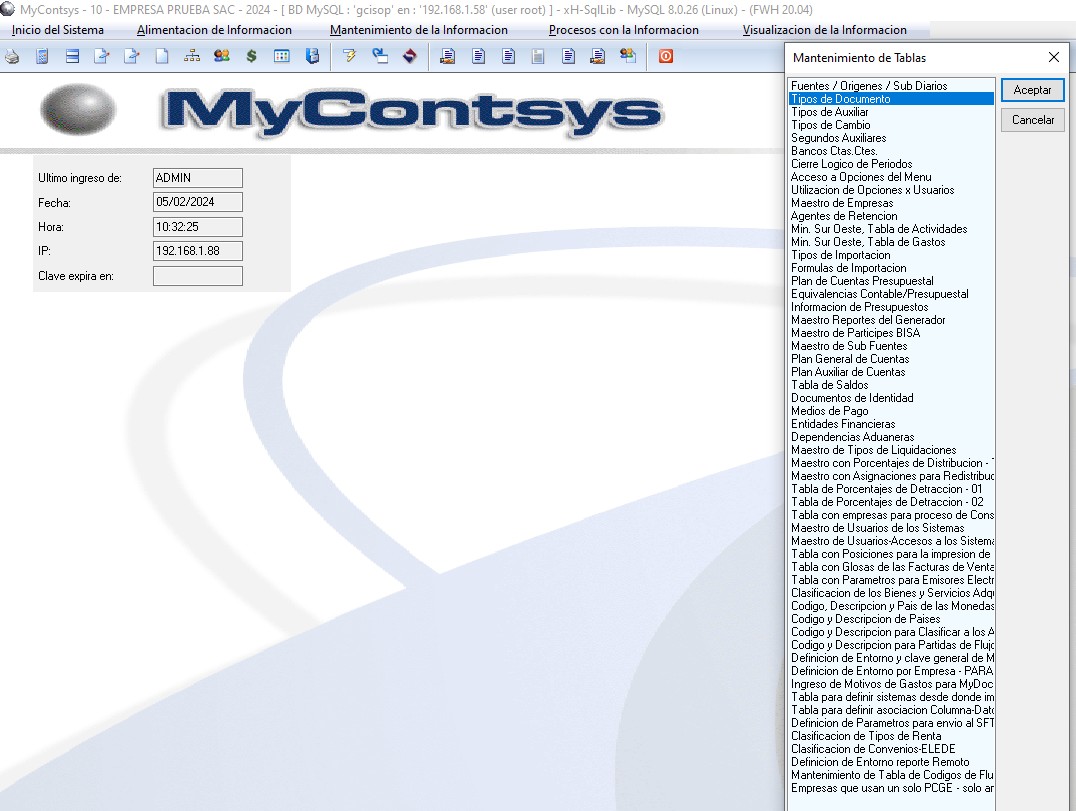Click the blank page toolbar icon
Screen dimensions: 1076x811
(161, 57)
